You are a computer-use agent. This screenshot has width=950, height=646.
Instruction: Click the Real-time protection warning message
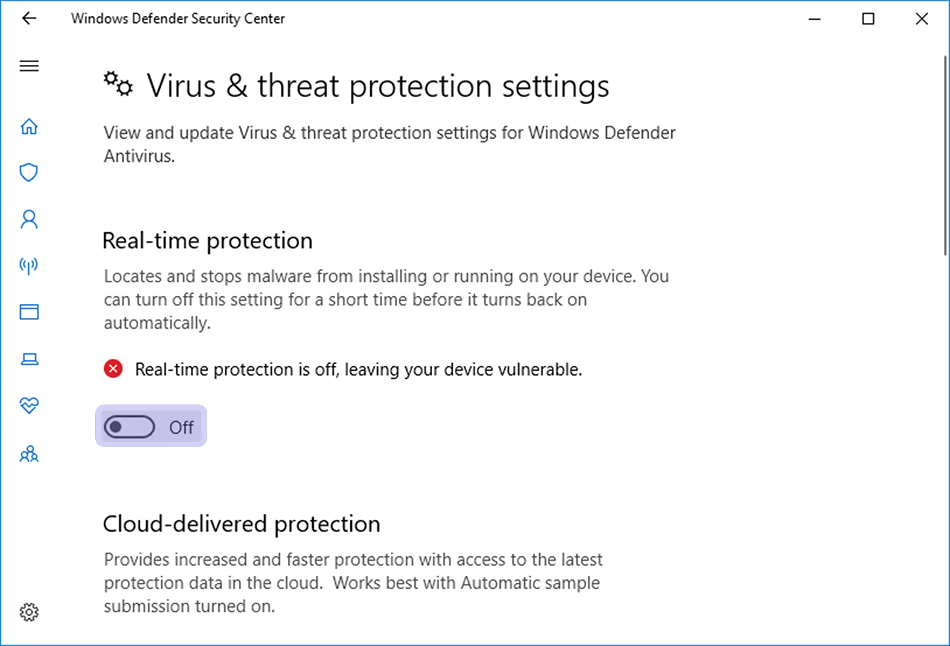pyautogui.click(x=358, y=368)
